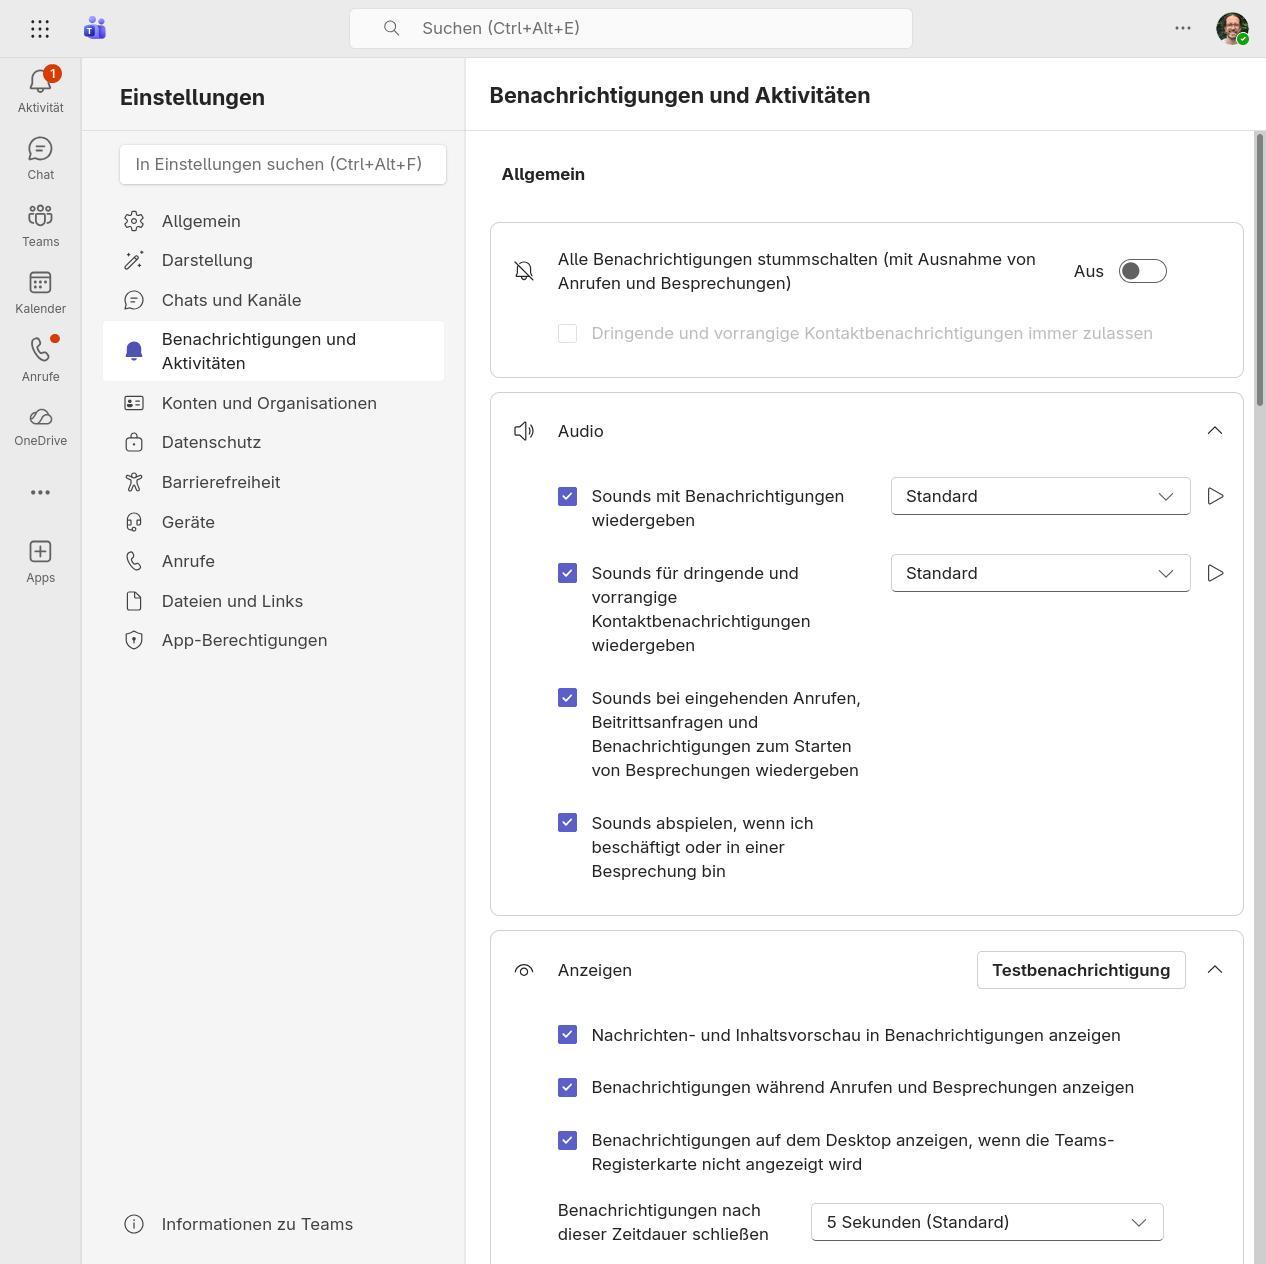
Task: Open the Standard sound dropdown
Action: coord(1039,496)
